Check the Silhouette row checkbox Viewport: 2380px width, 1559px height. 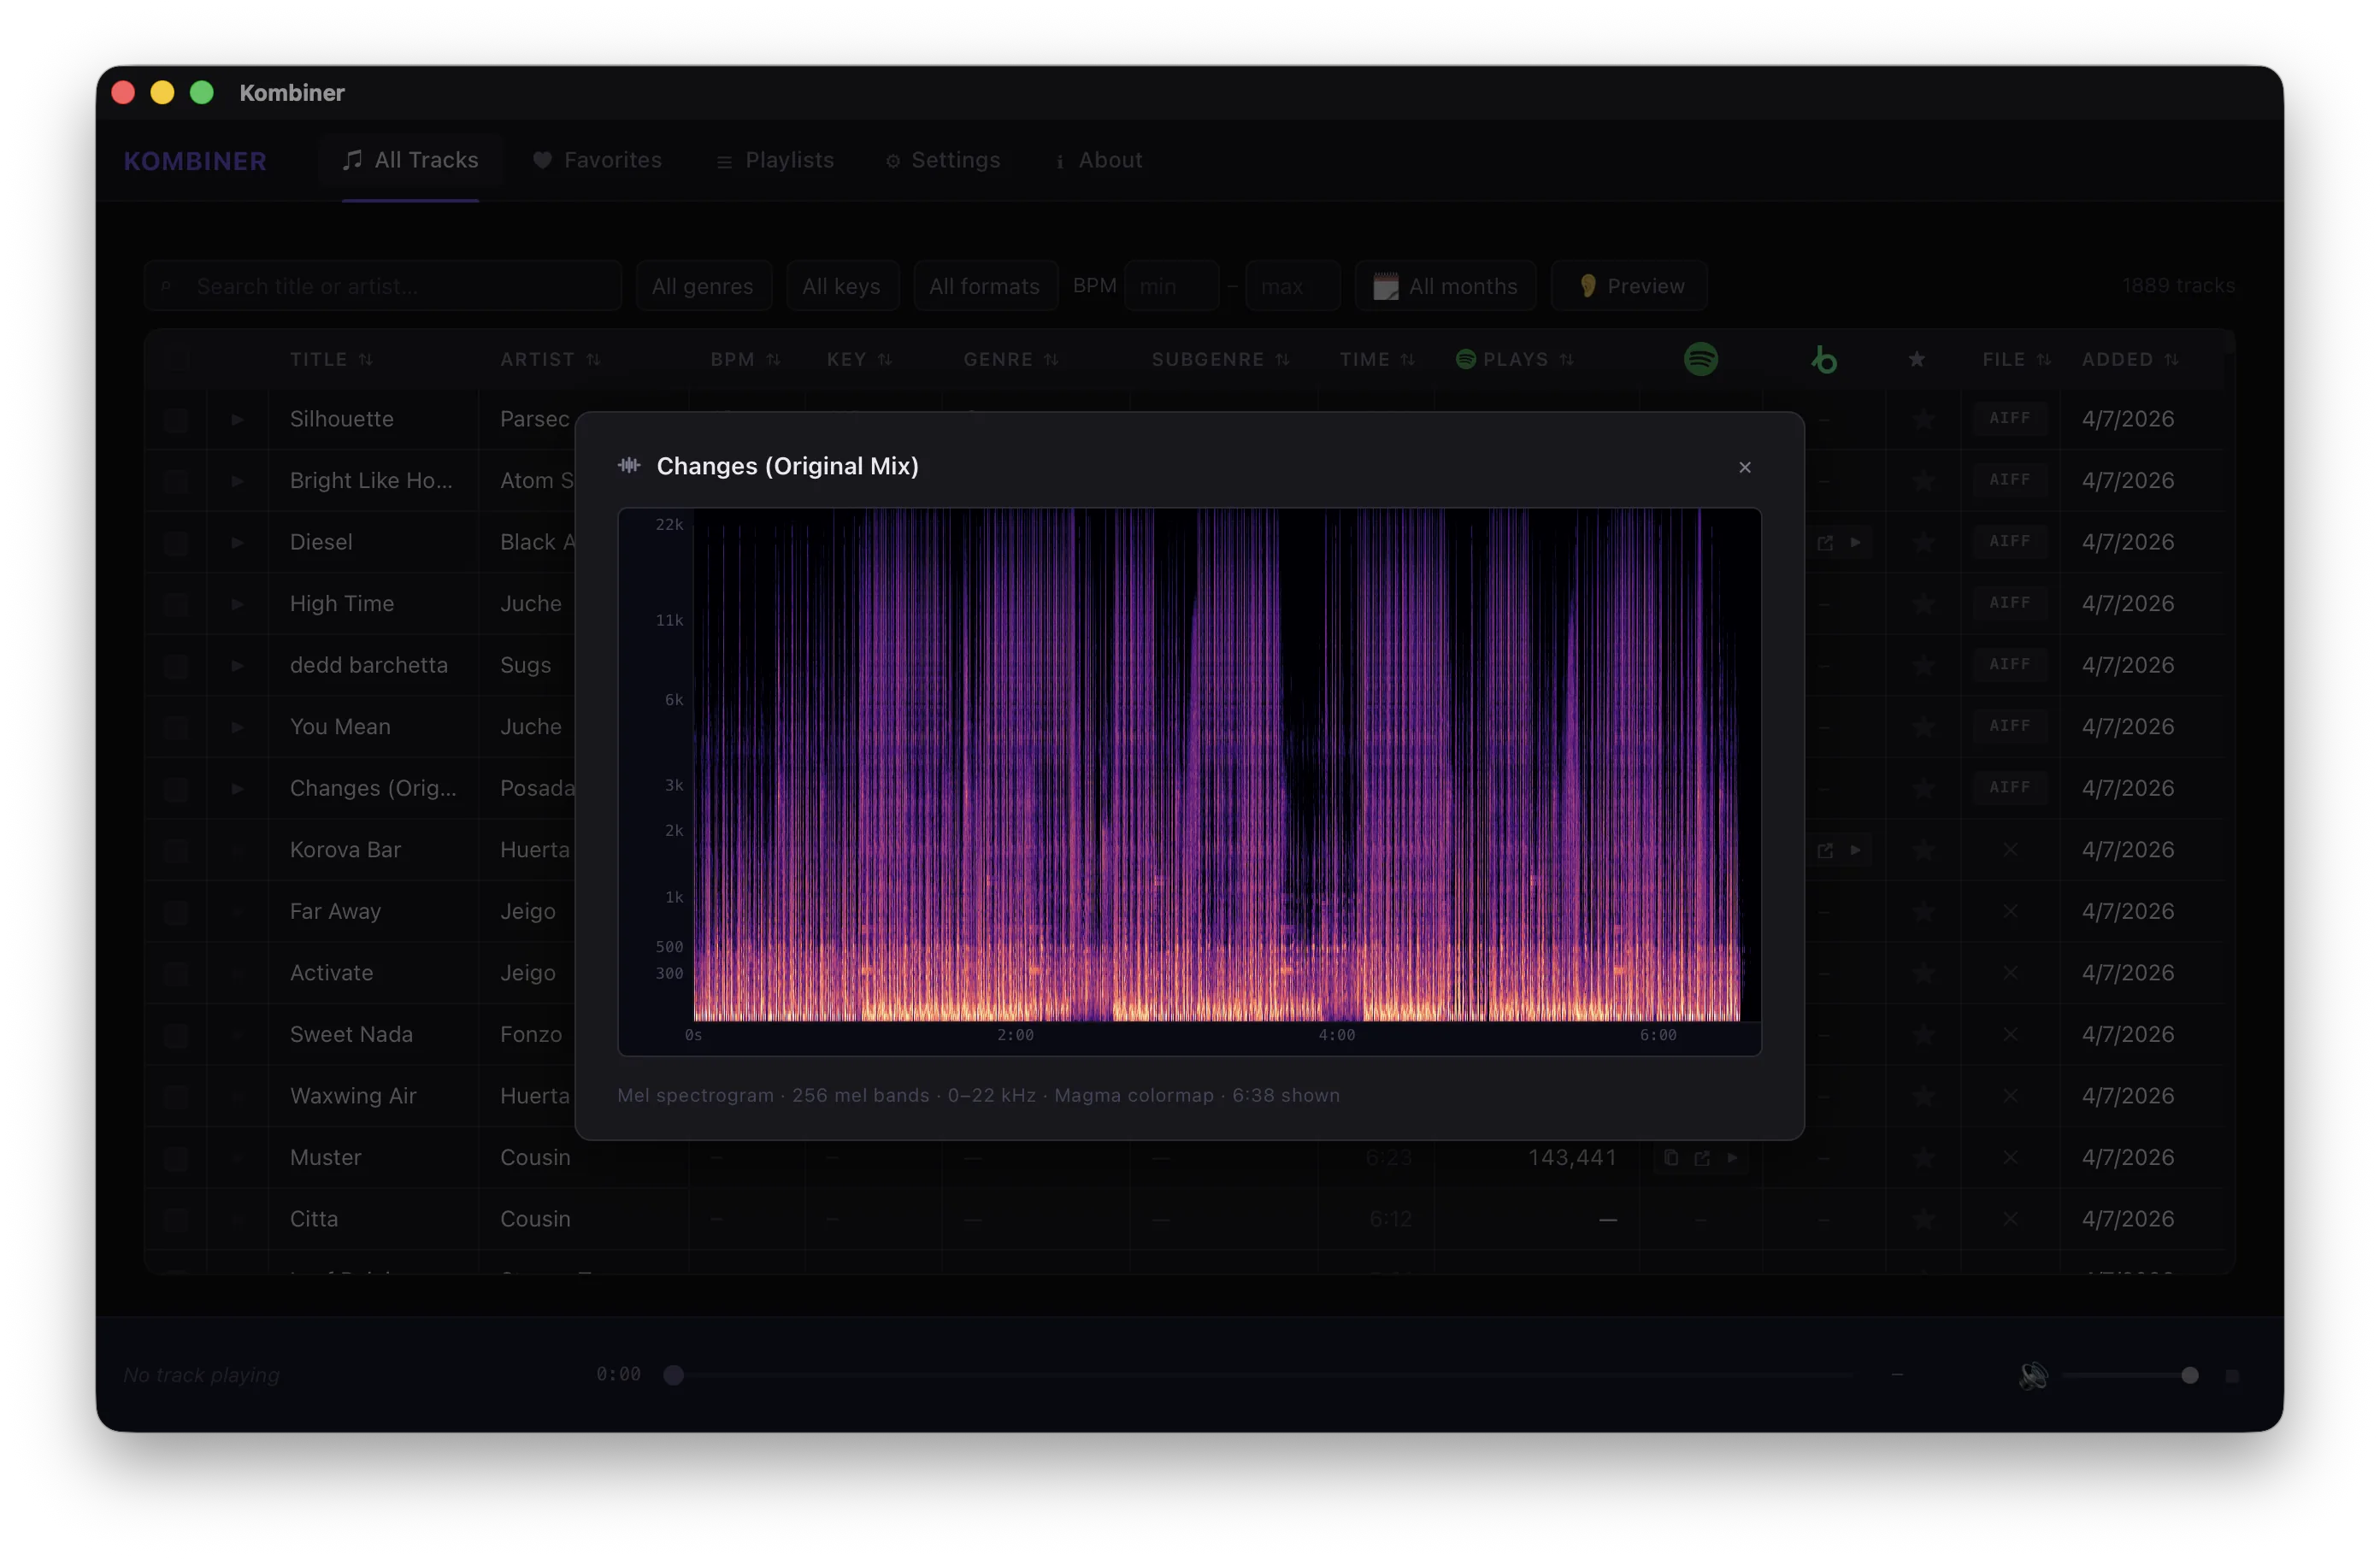tap(176, 420)
